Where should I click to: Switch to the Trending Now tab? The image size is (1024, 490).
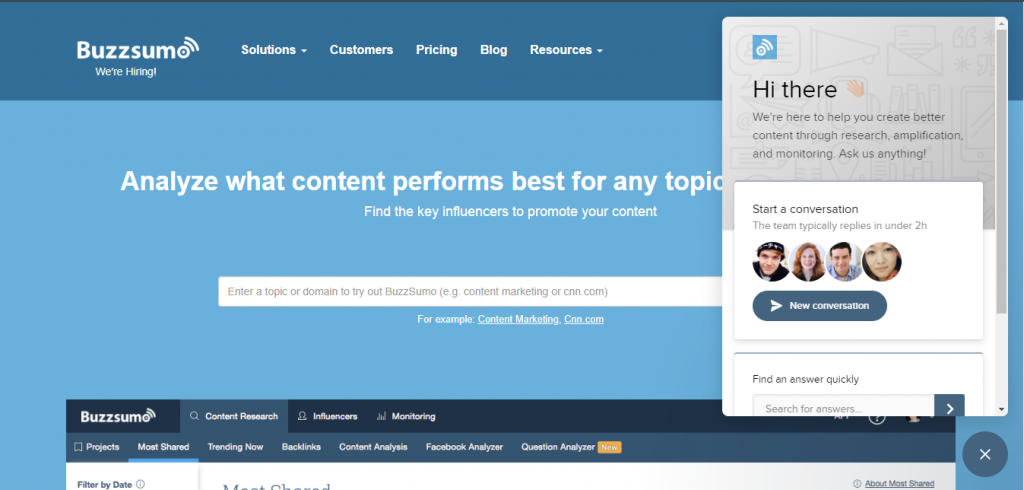tap(235, 447)
